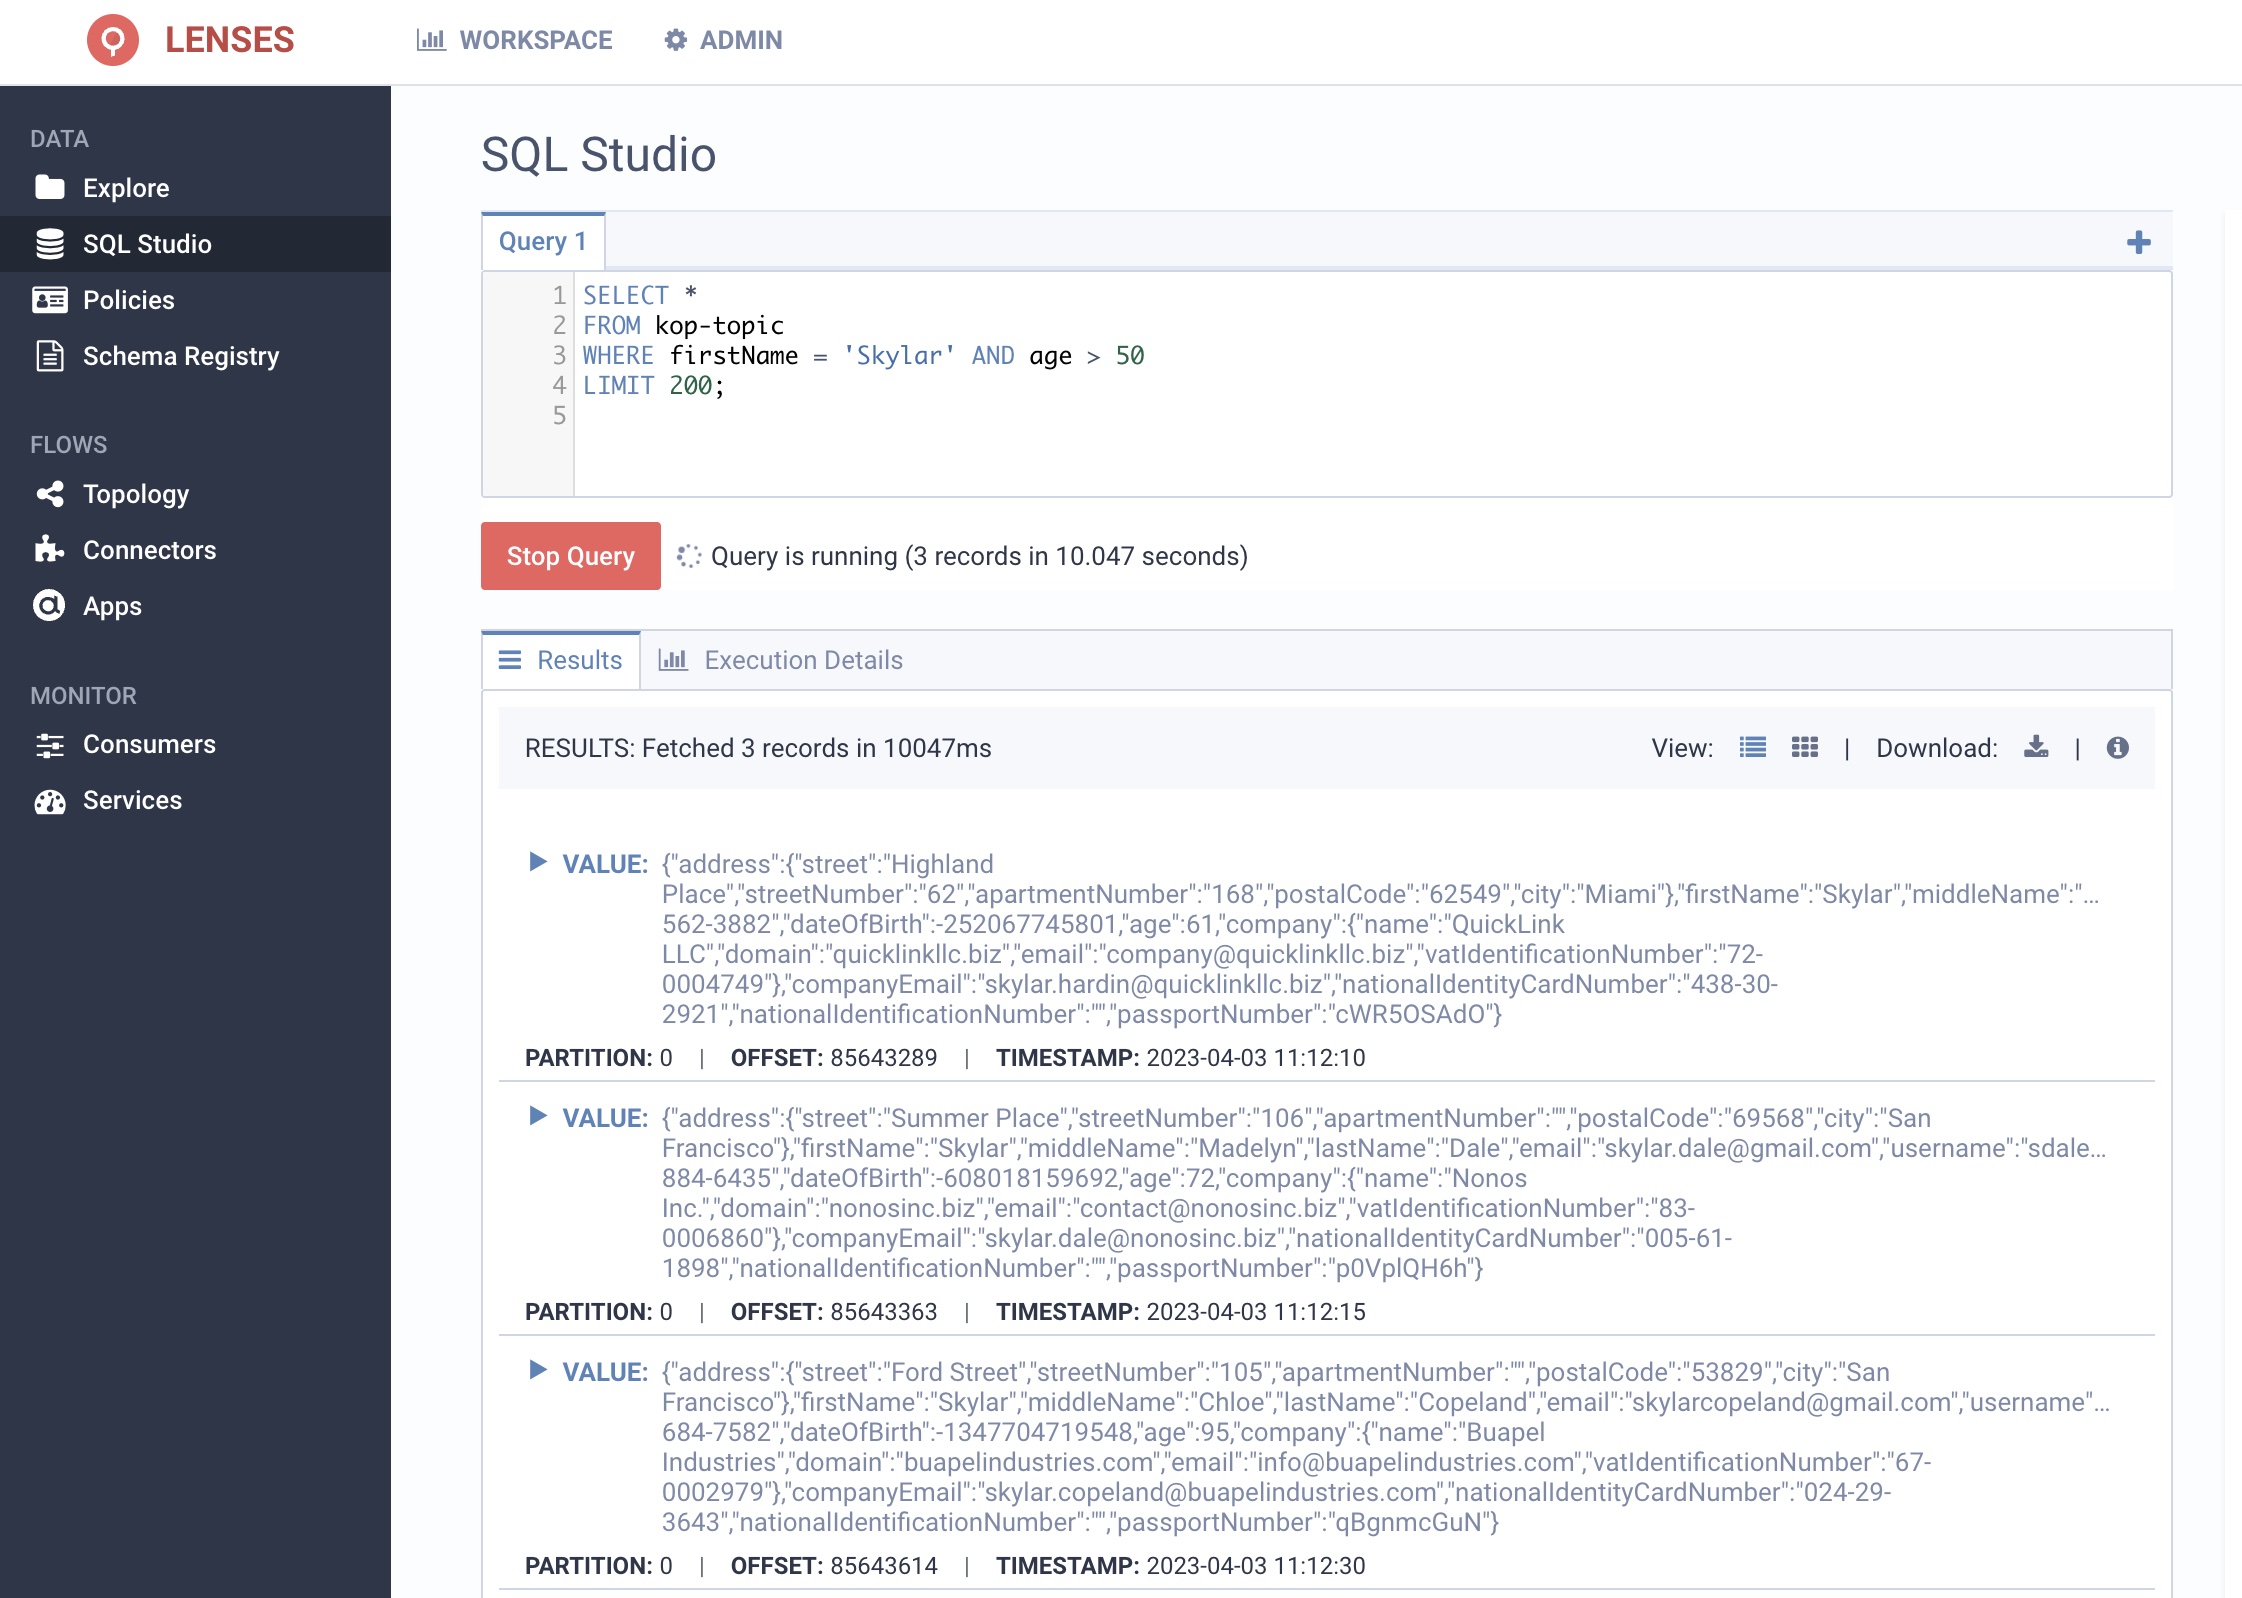Screen dimensions: 2242x1598
Task: Expand the third VALUE record
Action: point(538,1371)
